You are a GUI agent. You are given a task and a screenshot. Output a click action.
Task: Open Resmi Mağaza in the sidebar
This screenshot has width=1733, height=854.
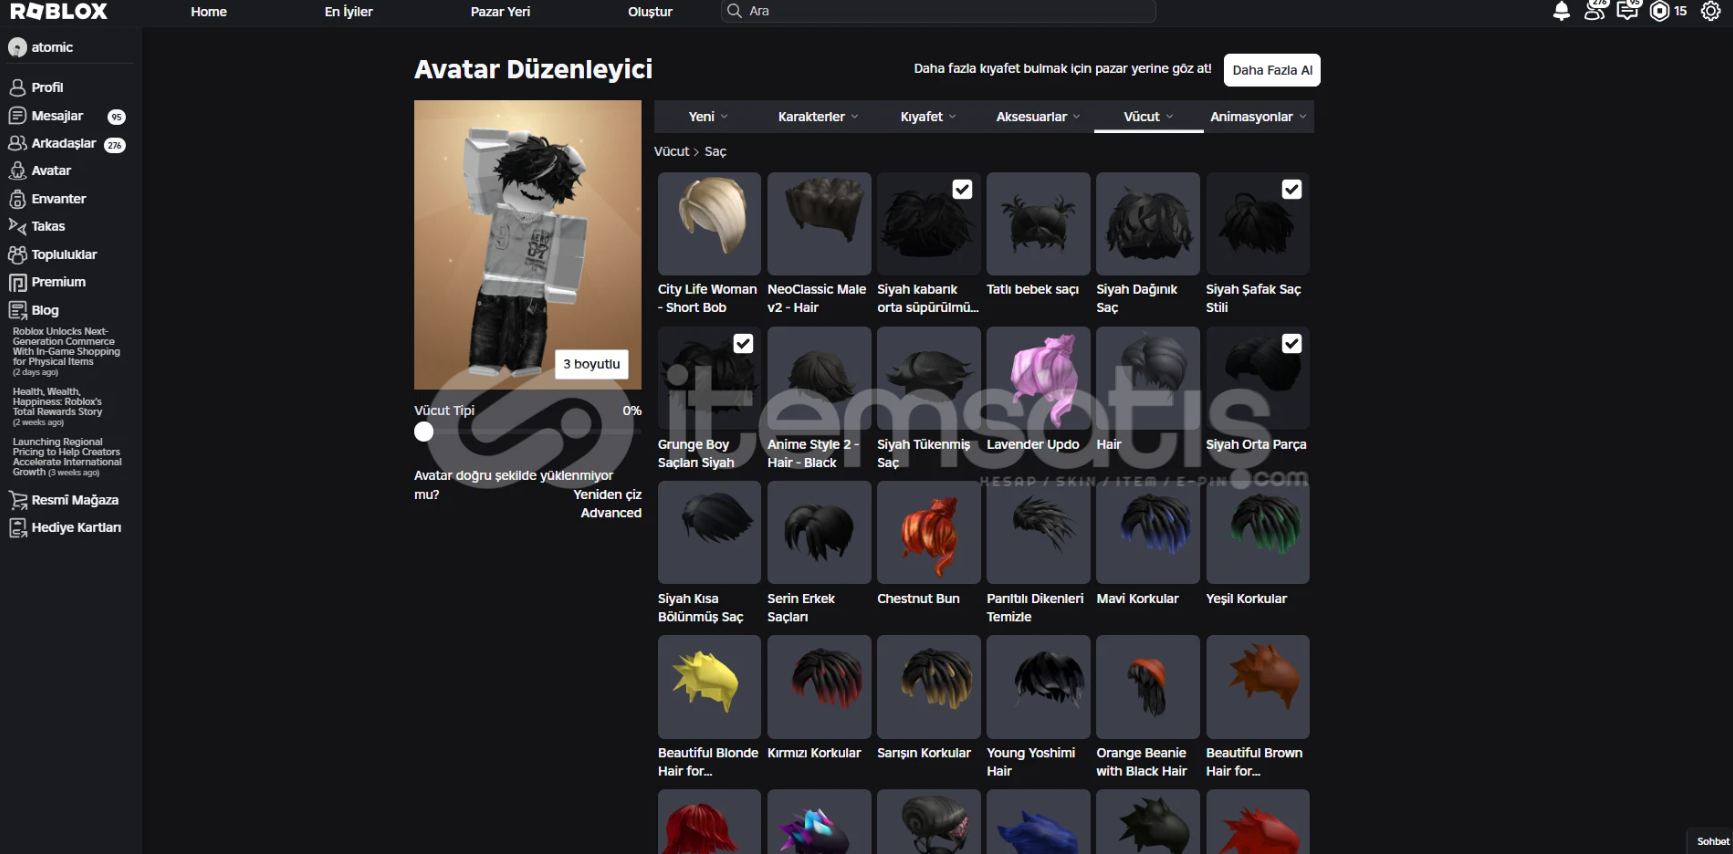(64, 500)
